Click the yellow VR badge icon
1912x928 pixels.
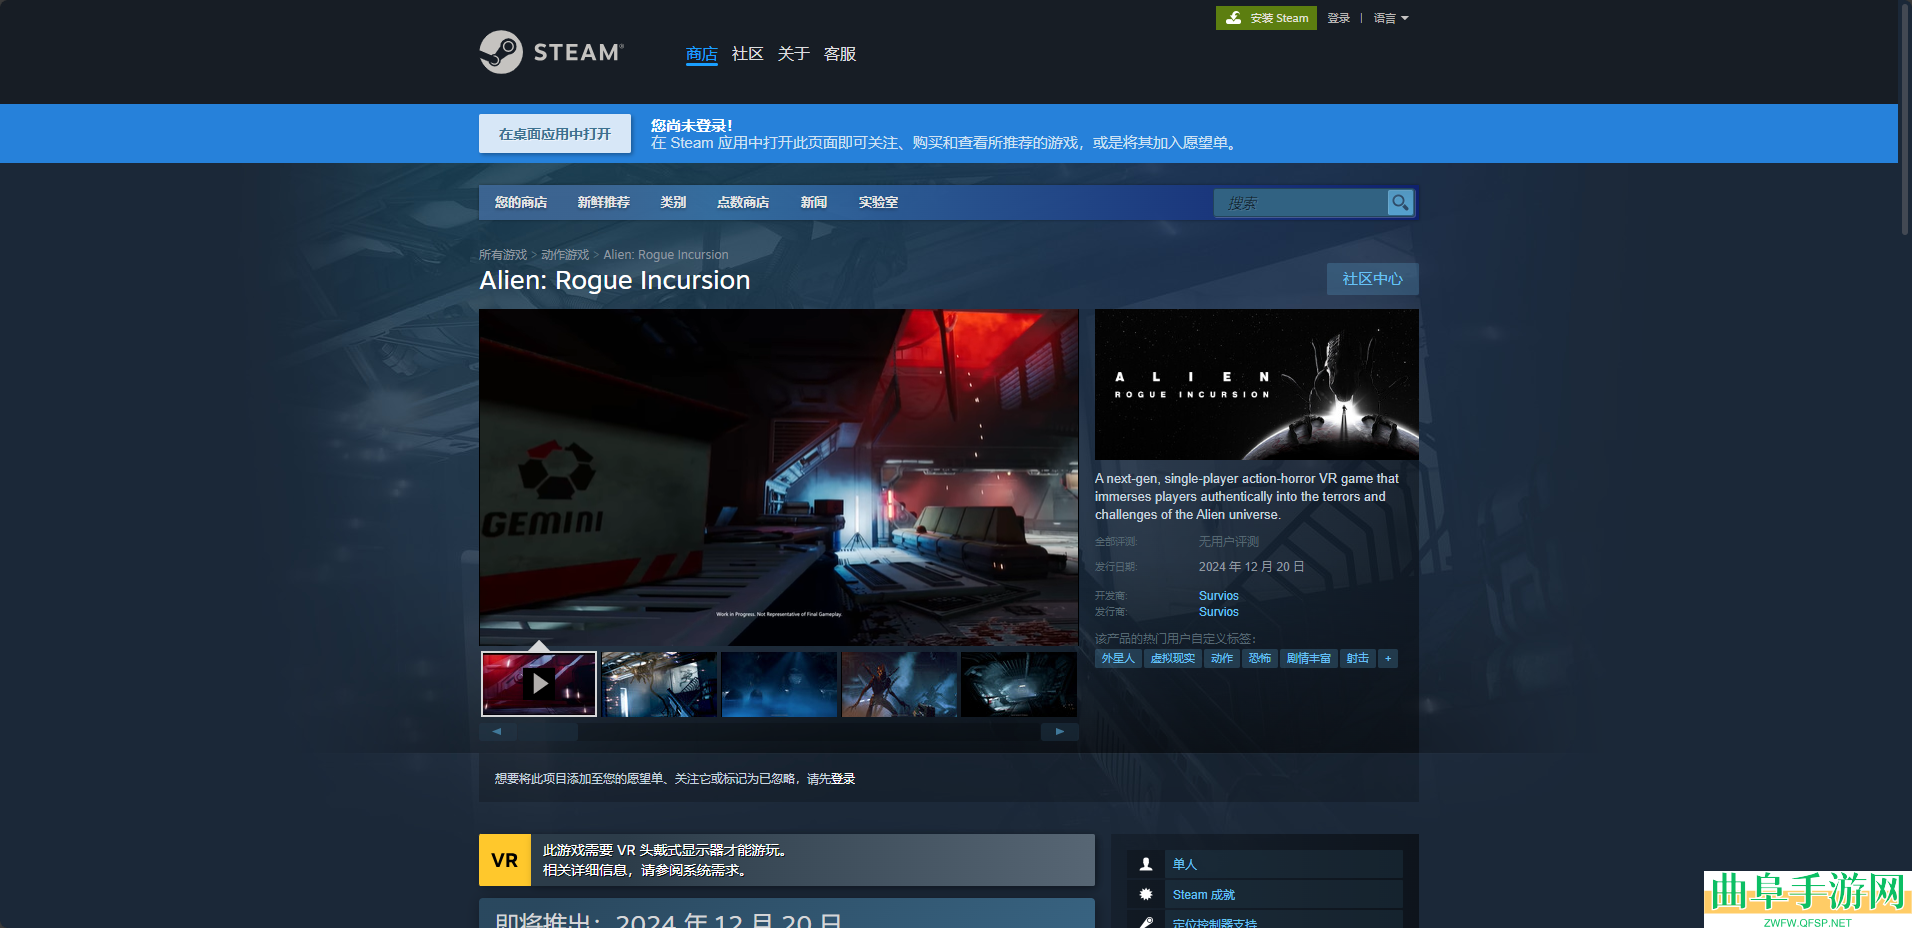tap(505, 860)
